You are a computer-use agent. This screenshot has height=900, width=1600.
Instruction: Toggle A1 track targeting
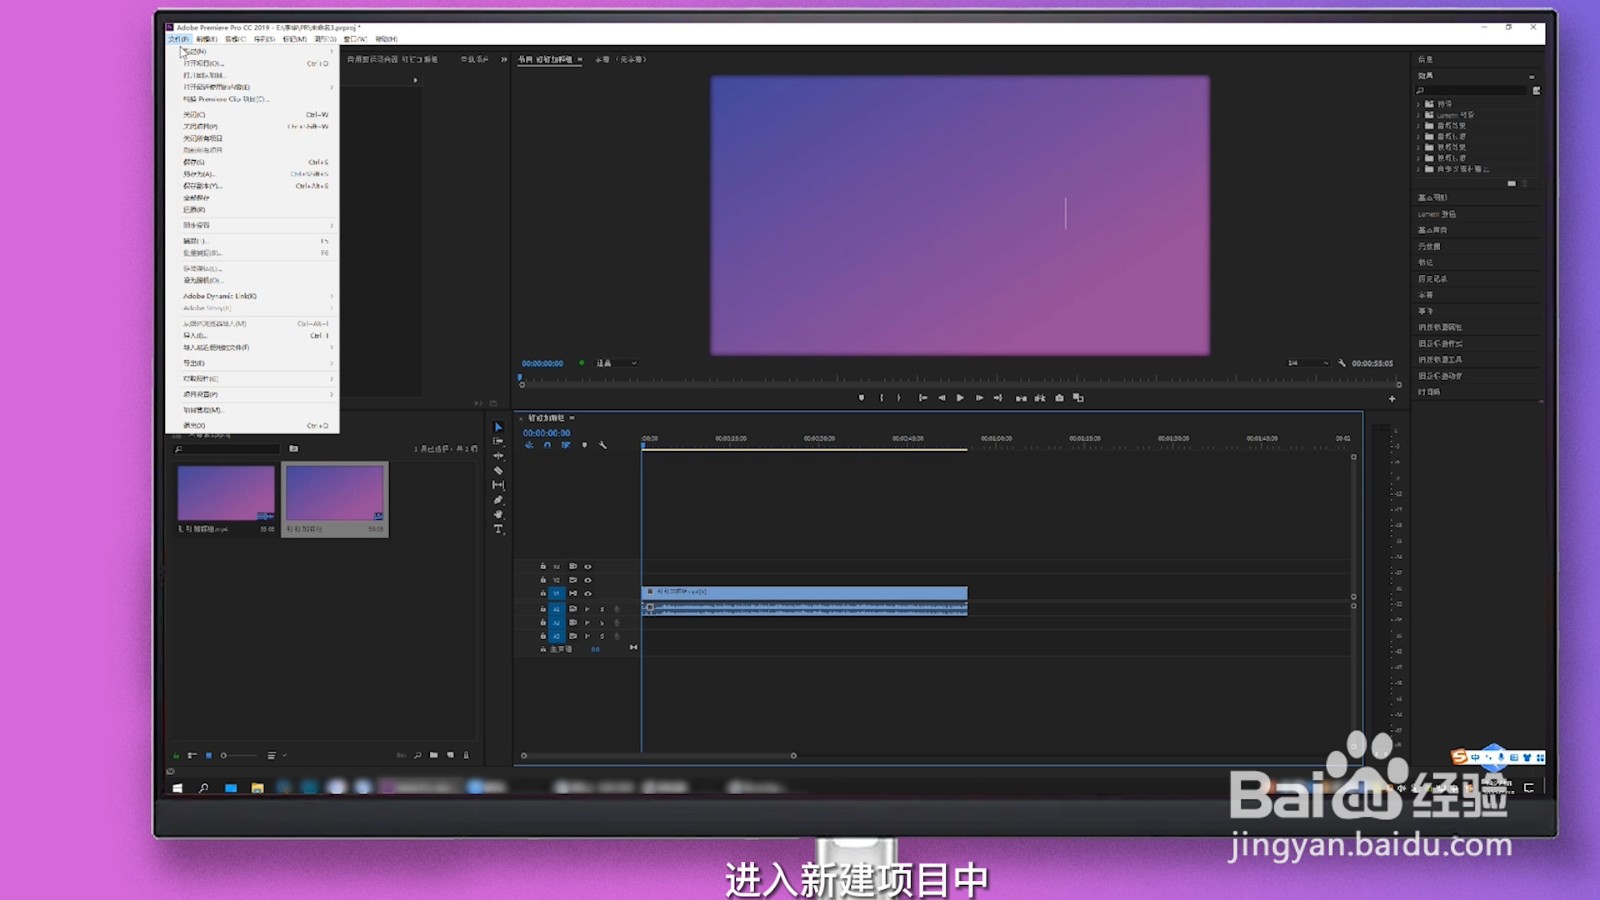pyautogui.click(x=557, y=609)
